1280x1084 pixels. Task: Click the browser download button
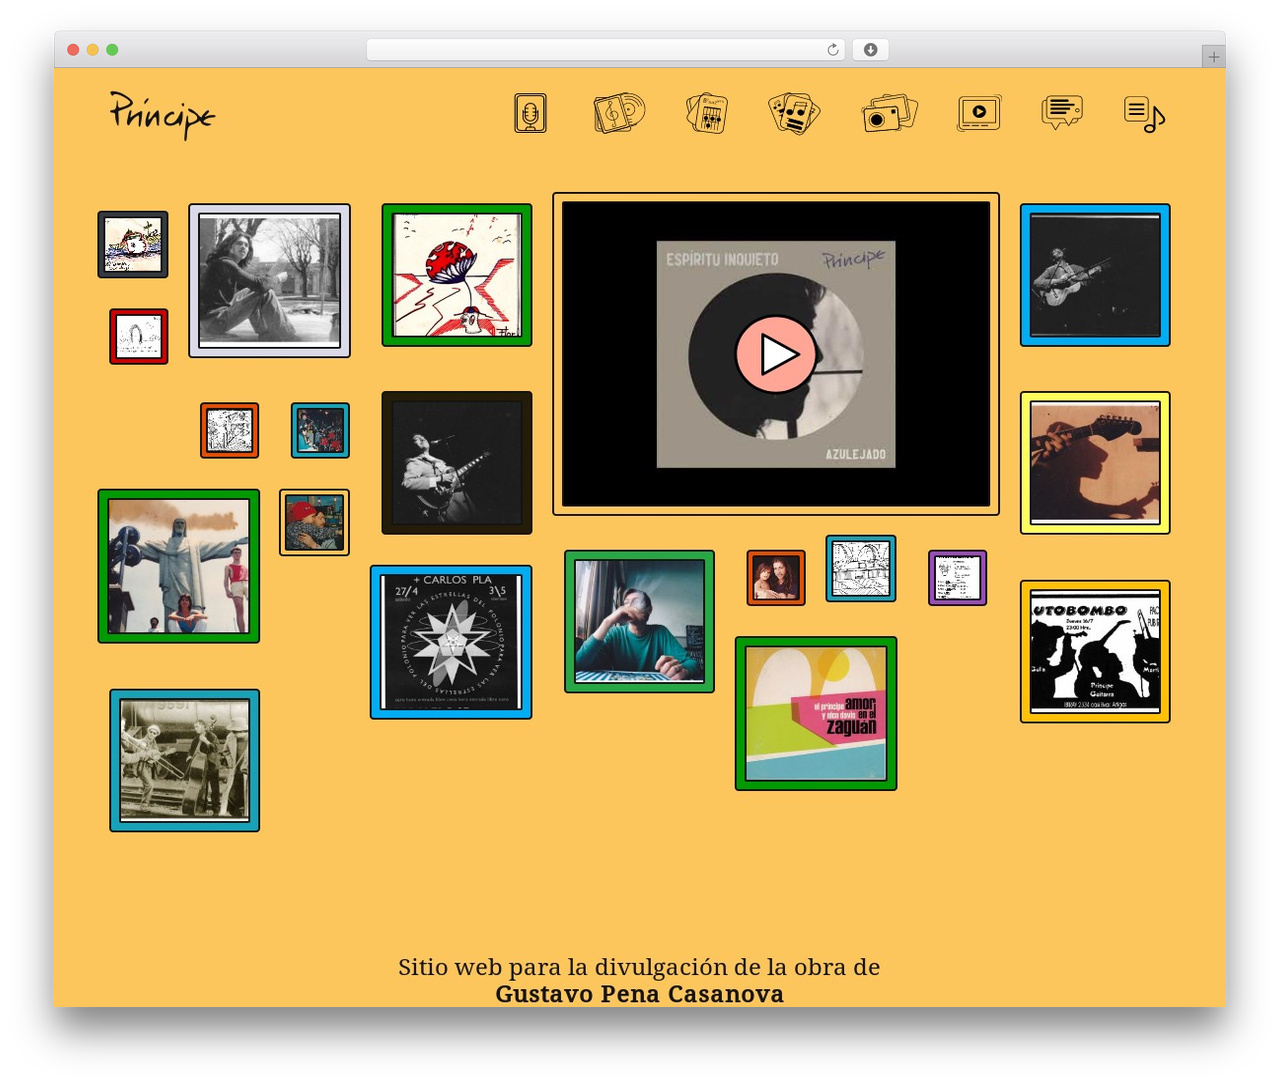click(870, 50)
